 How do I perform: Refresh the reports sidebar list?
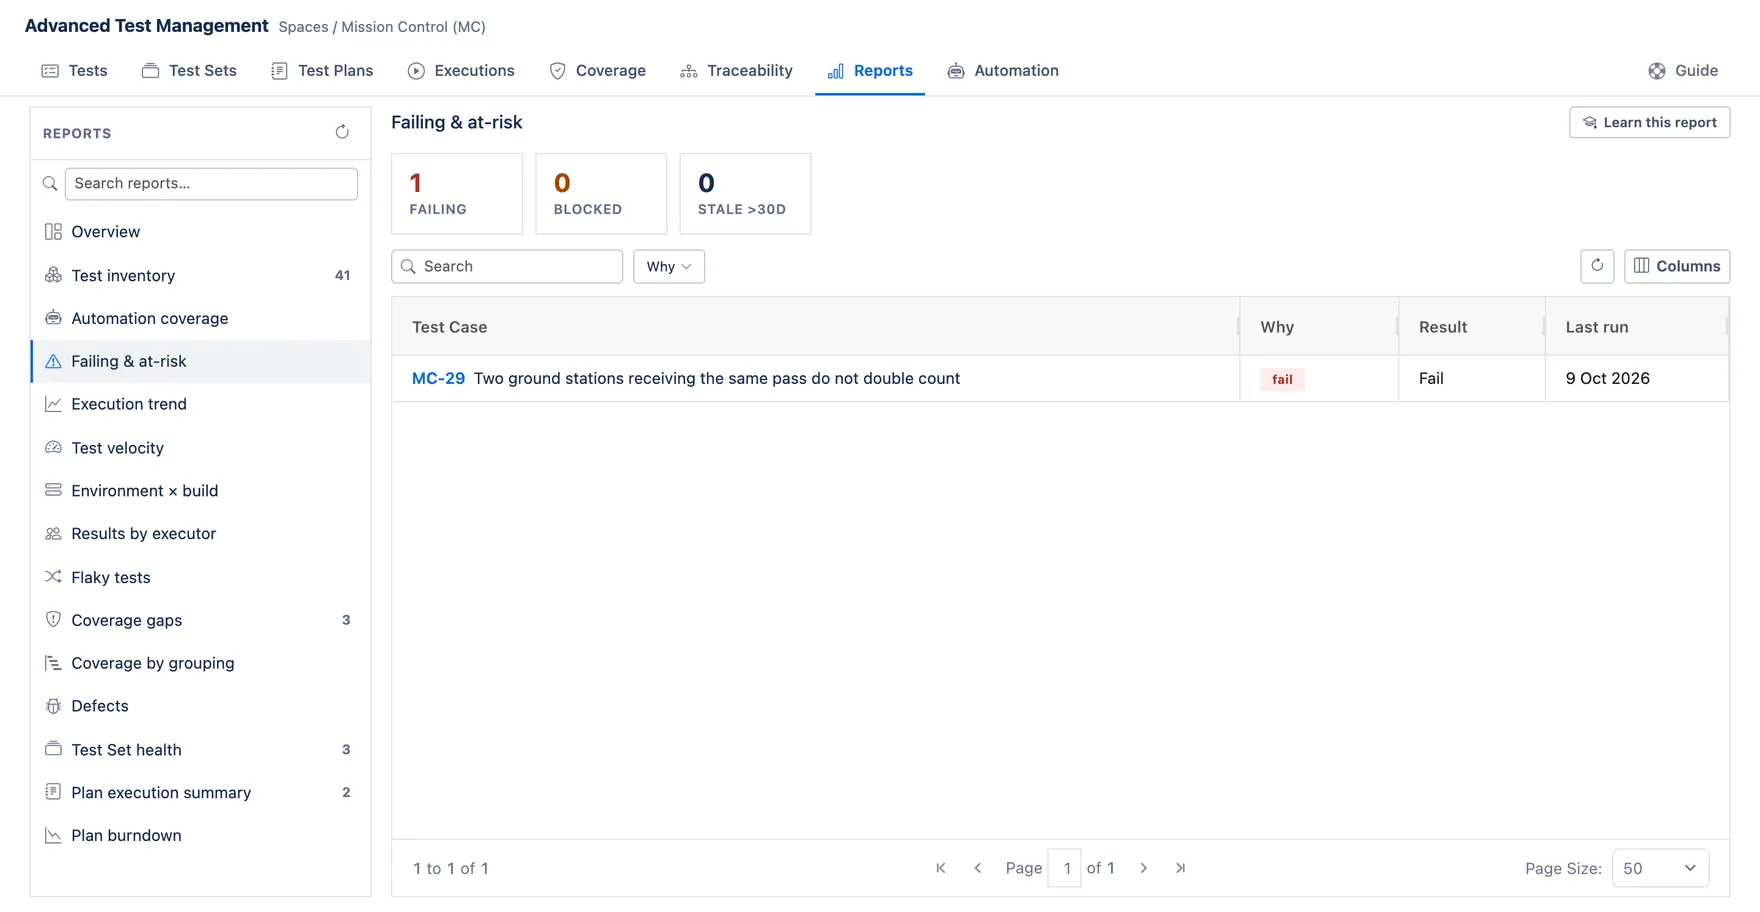pyautogui.click(x=342, y=132)
